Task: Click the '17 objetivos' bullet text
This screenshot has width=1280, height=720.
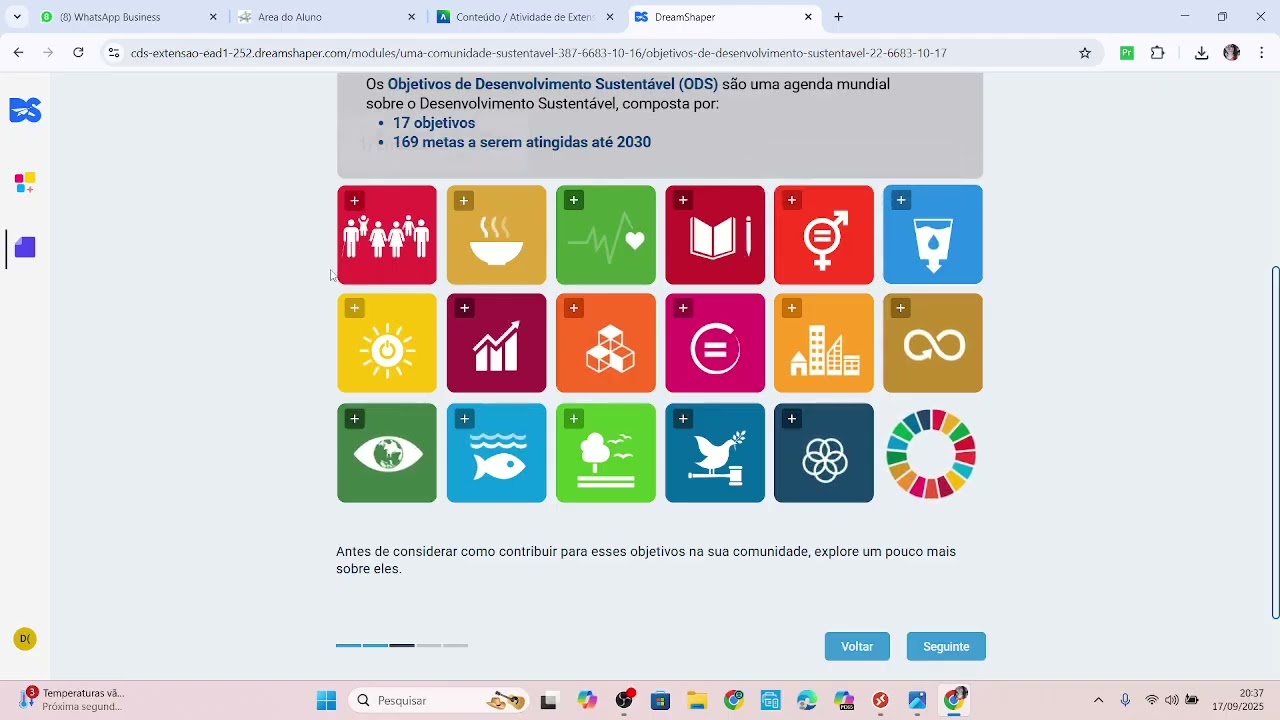Action: (434, 123)
